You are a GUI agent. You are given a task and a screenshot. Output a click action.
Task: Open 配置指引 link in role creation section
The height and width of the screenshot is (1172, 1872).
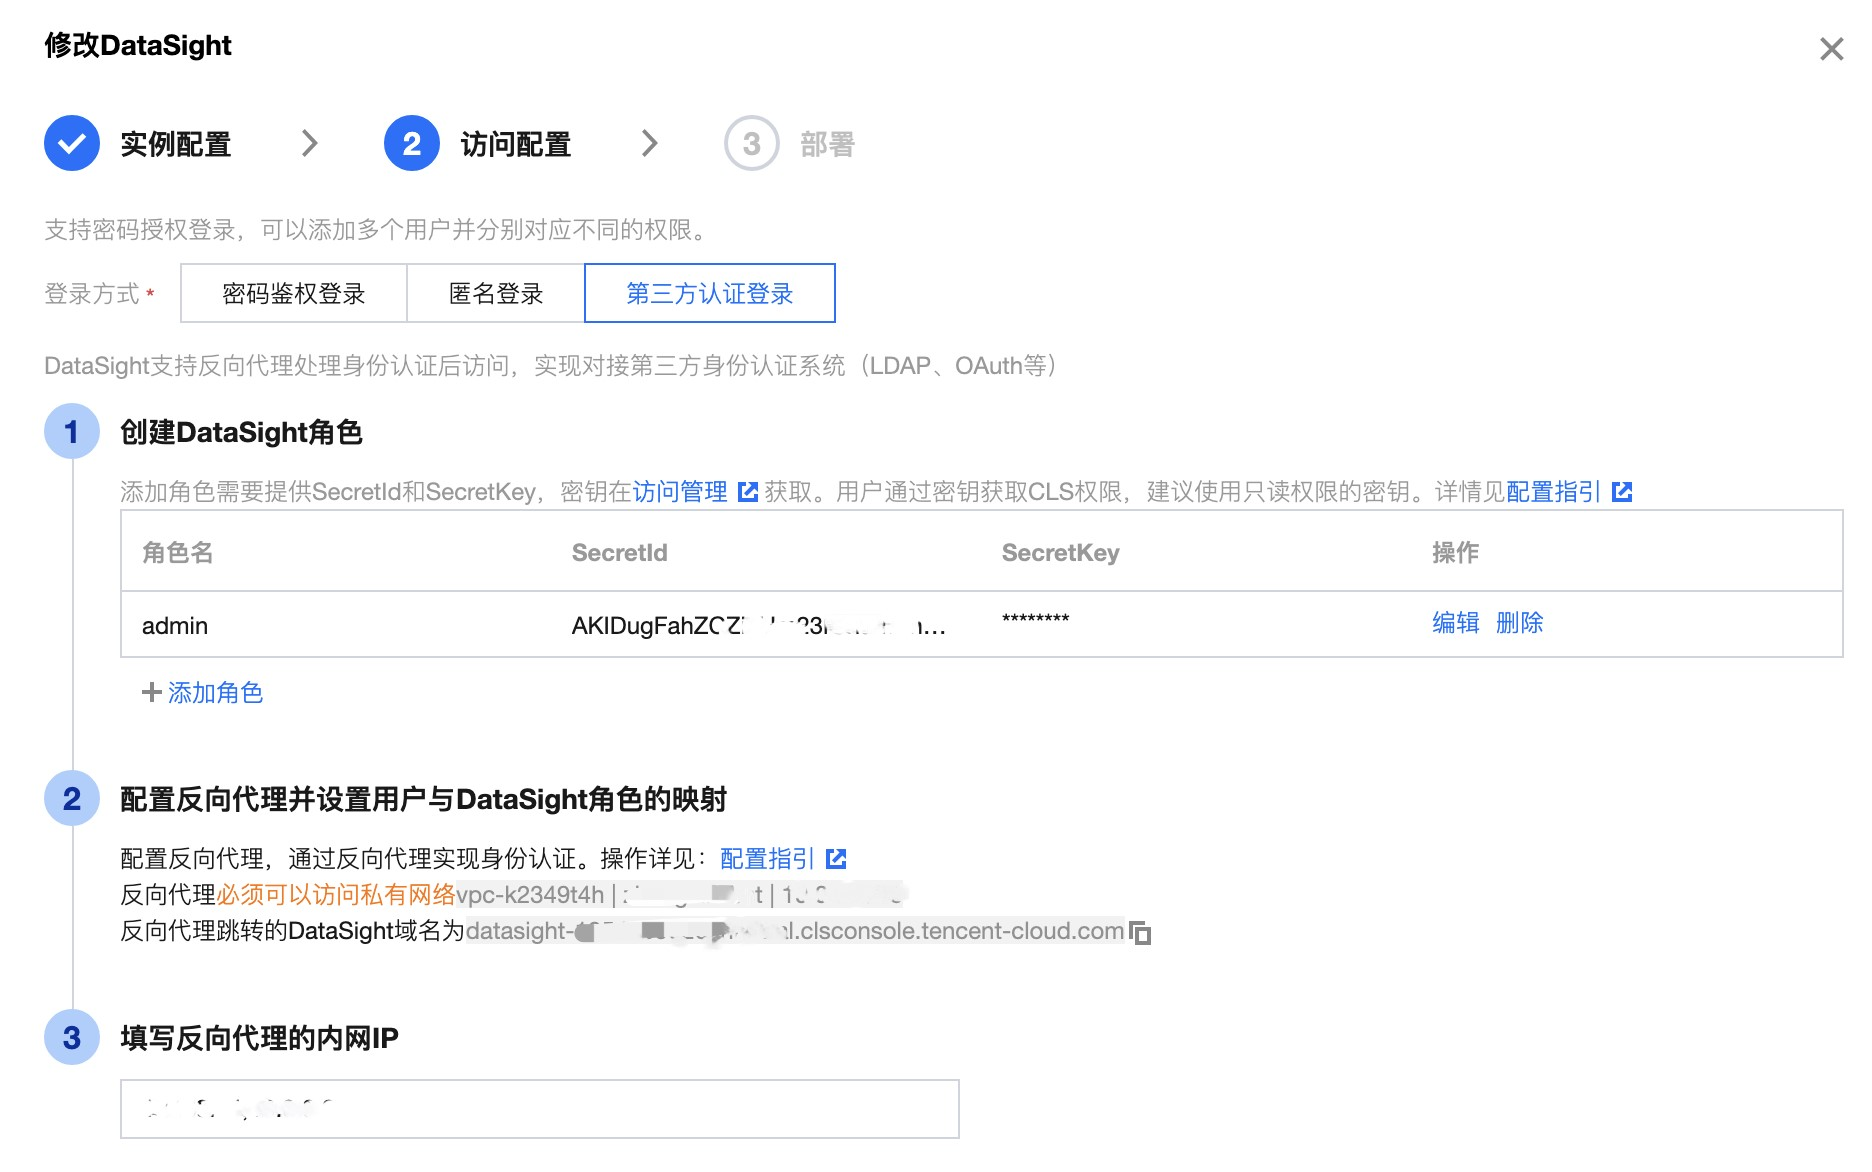tap(1554, 492)
